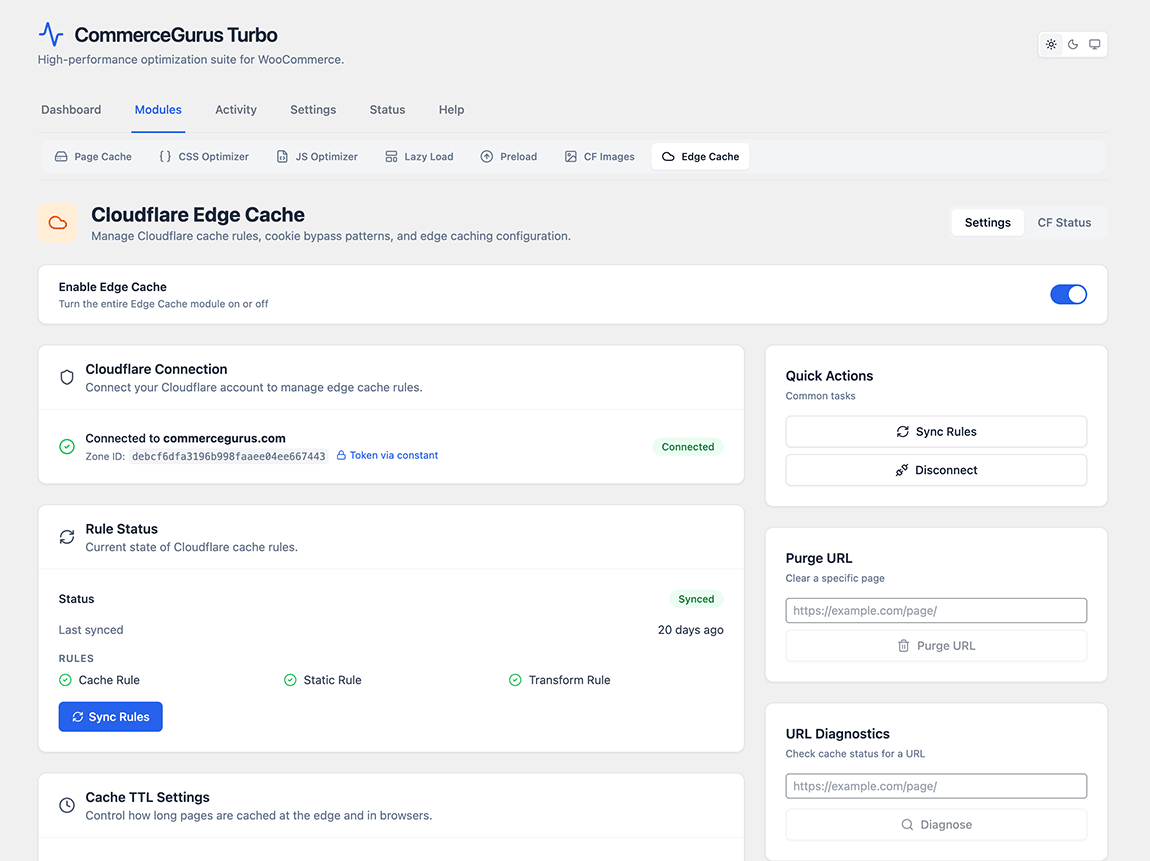Select the Lazy Load module tab
1150x861 pixels.
[420, 157]
